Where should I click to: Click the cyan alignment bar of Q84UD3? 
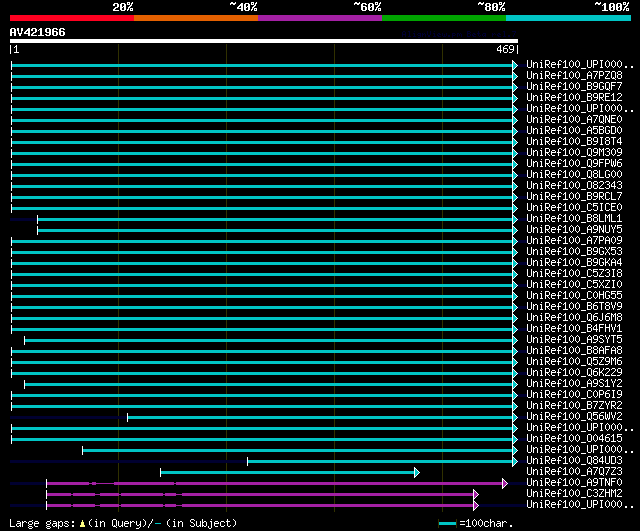[380, 462]
